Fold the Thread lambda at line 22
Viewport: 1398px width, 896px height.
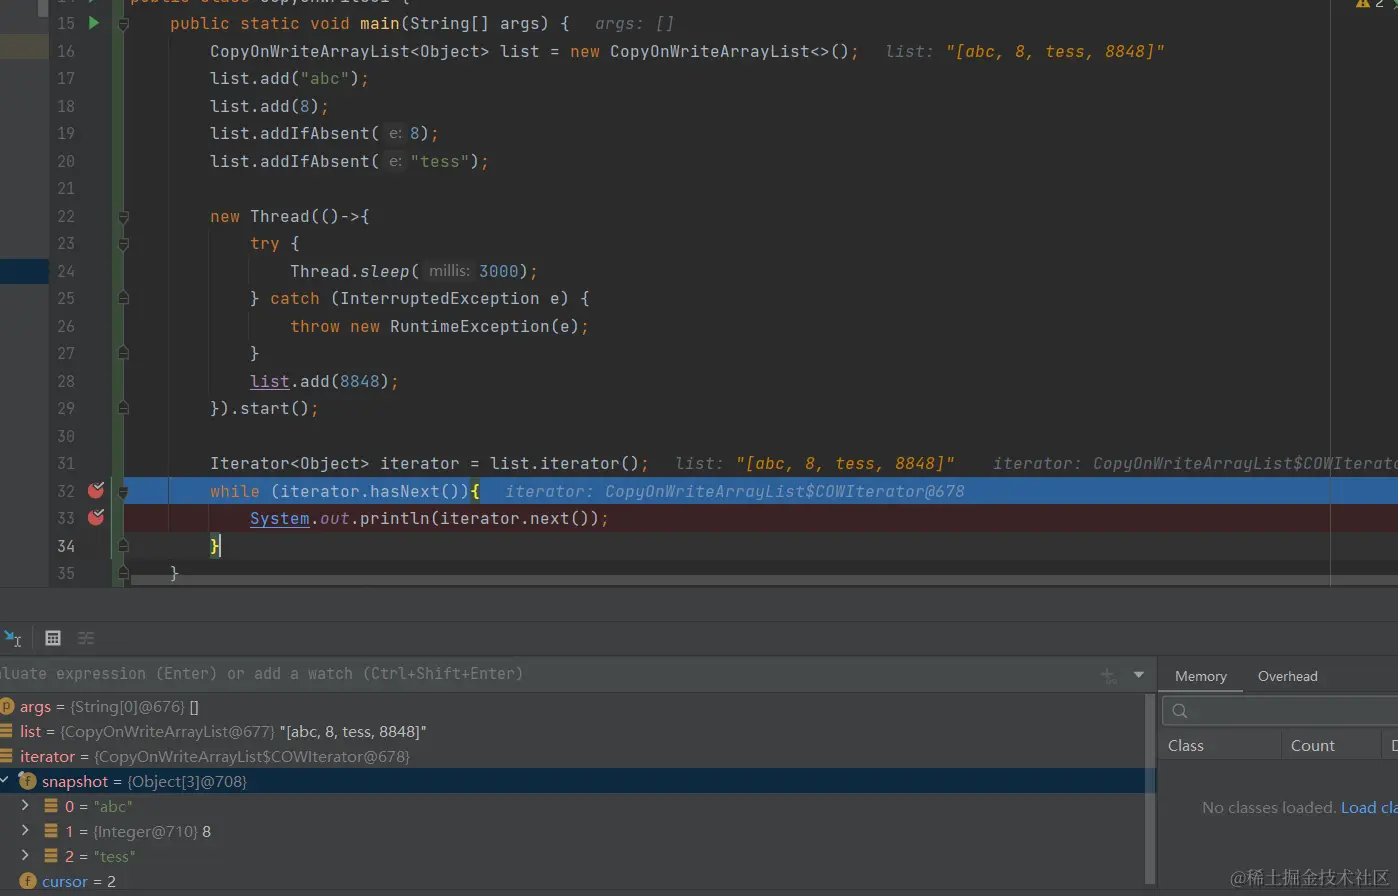click(123, 216)
